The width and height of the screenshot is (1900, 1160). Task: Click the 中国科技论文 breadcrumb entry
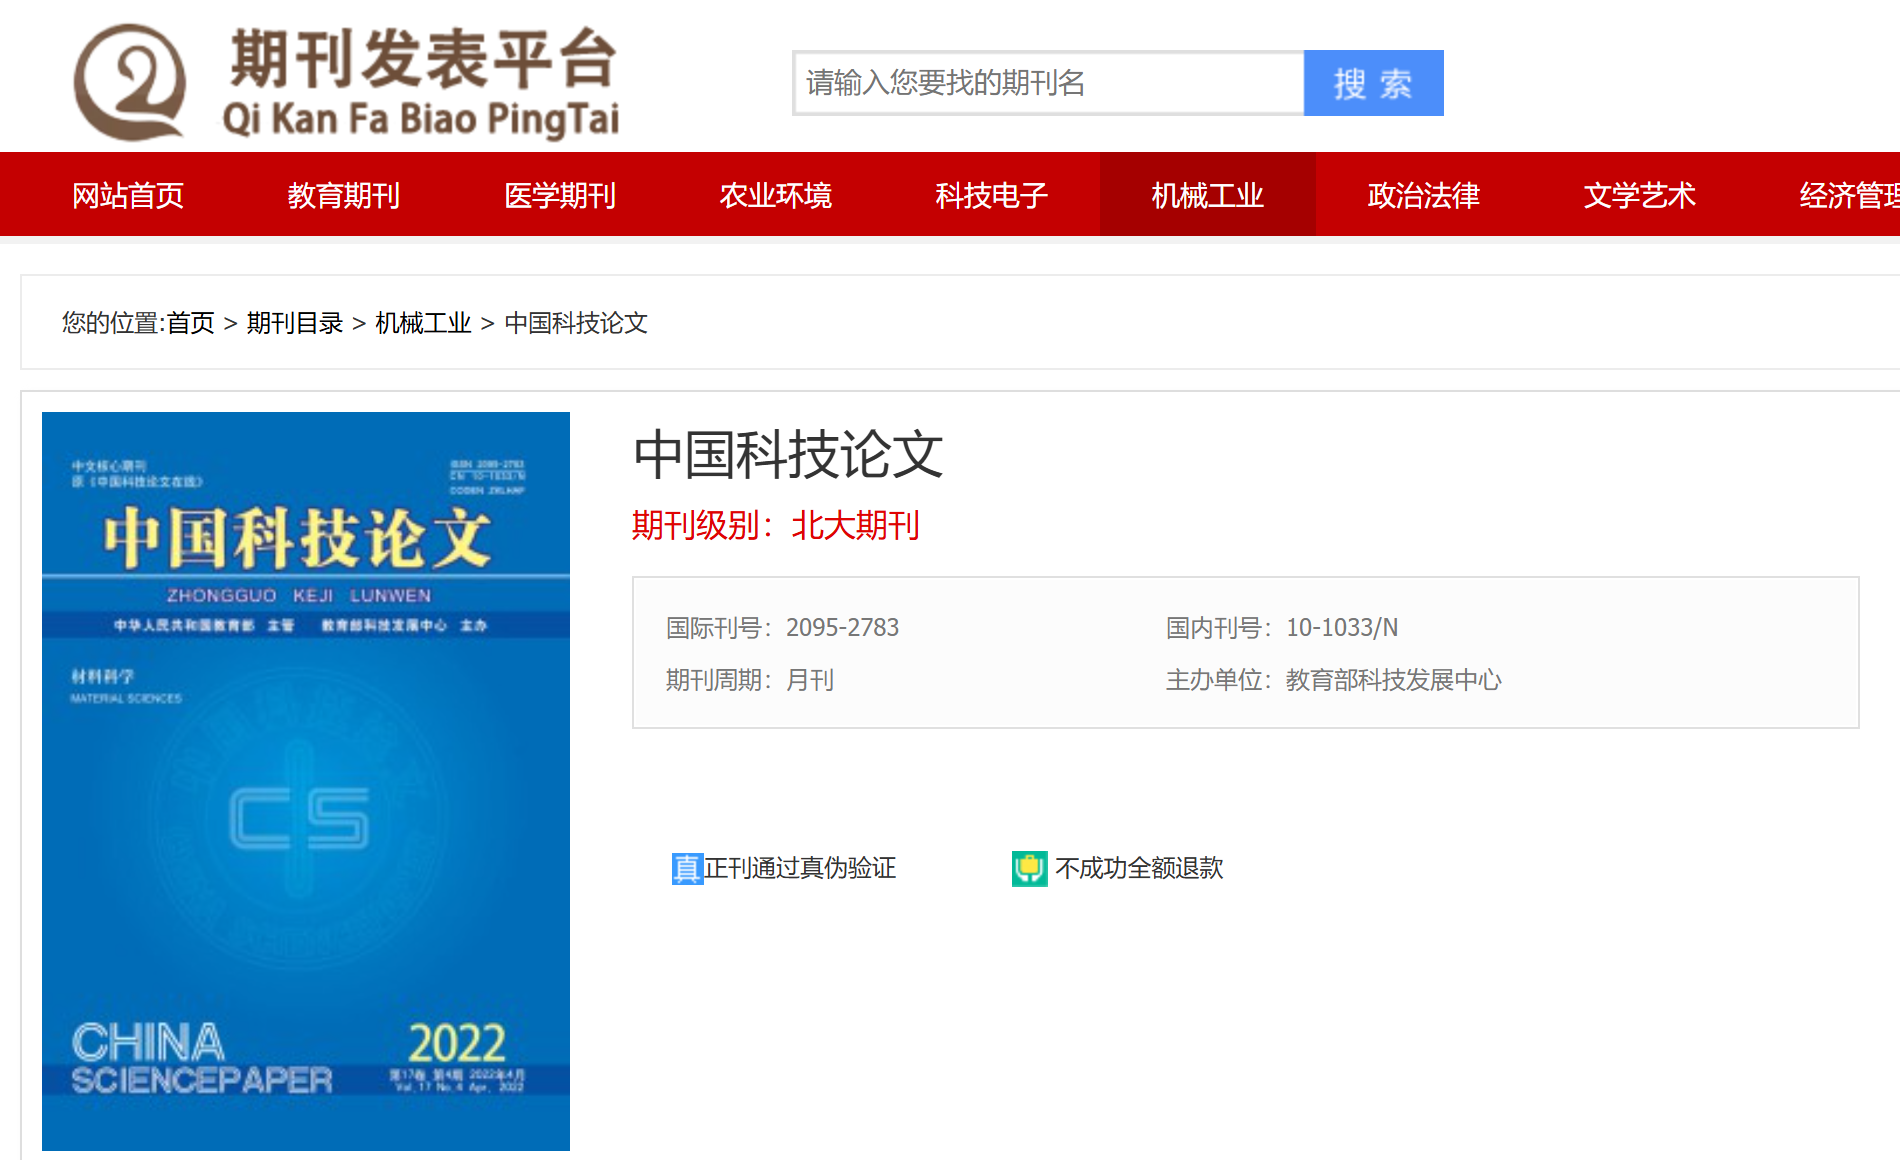click(574, 324)
